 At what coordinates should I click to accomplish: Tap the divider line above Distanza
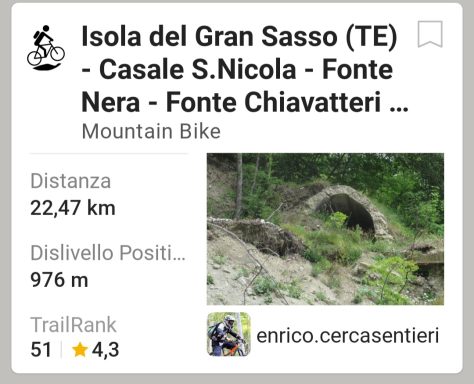[109, 154]
